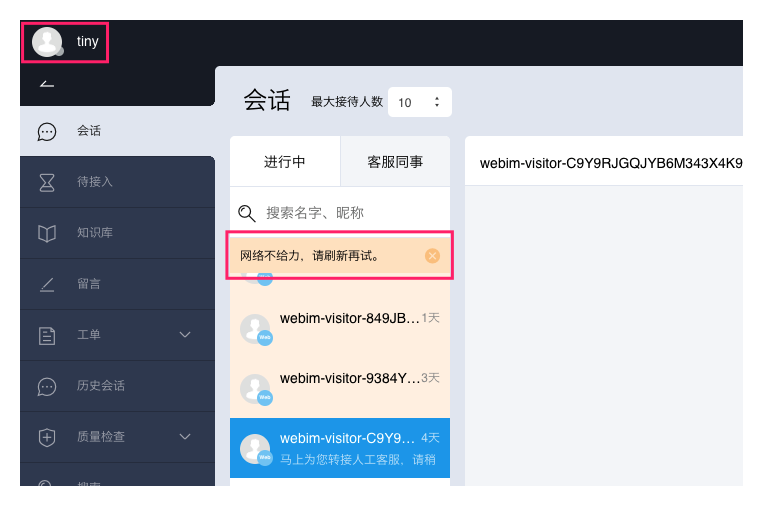
Task: Click the 留言 pencil icon
Action: [47, 284]
